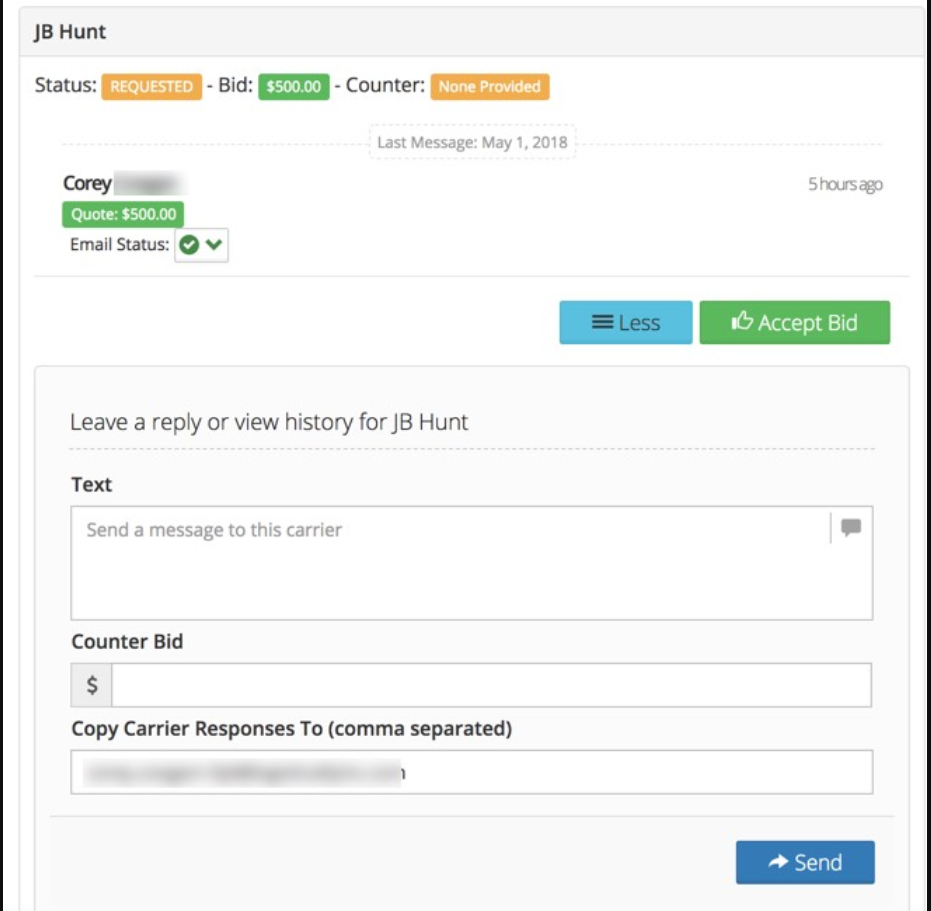Send the reply to the carrier

pos(805,862)
